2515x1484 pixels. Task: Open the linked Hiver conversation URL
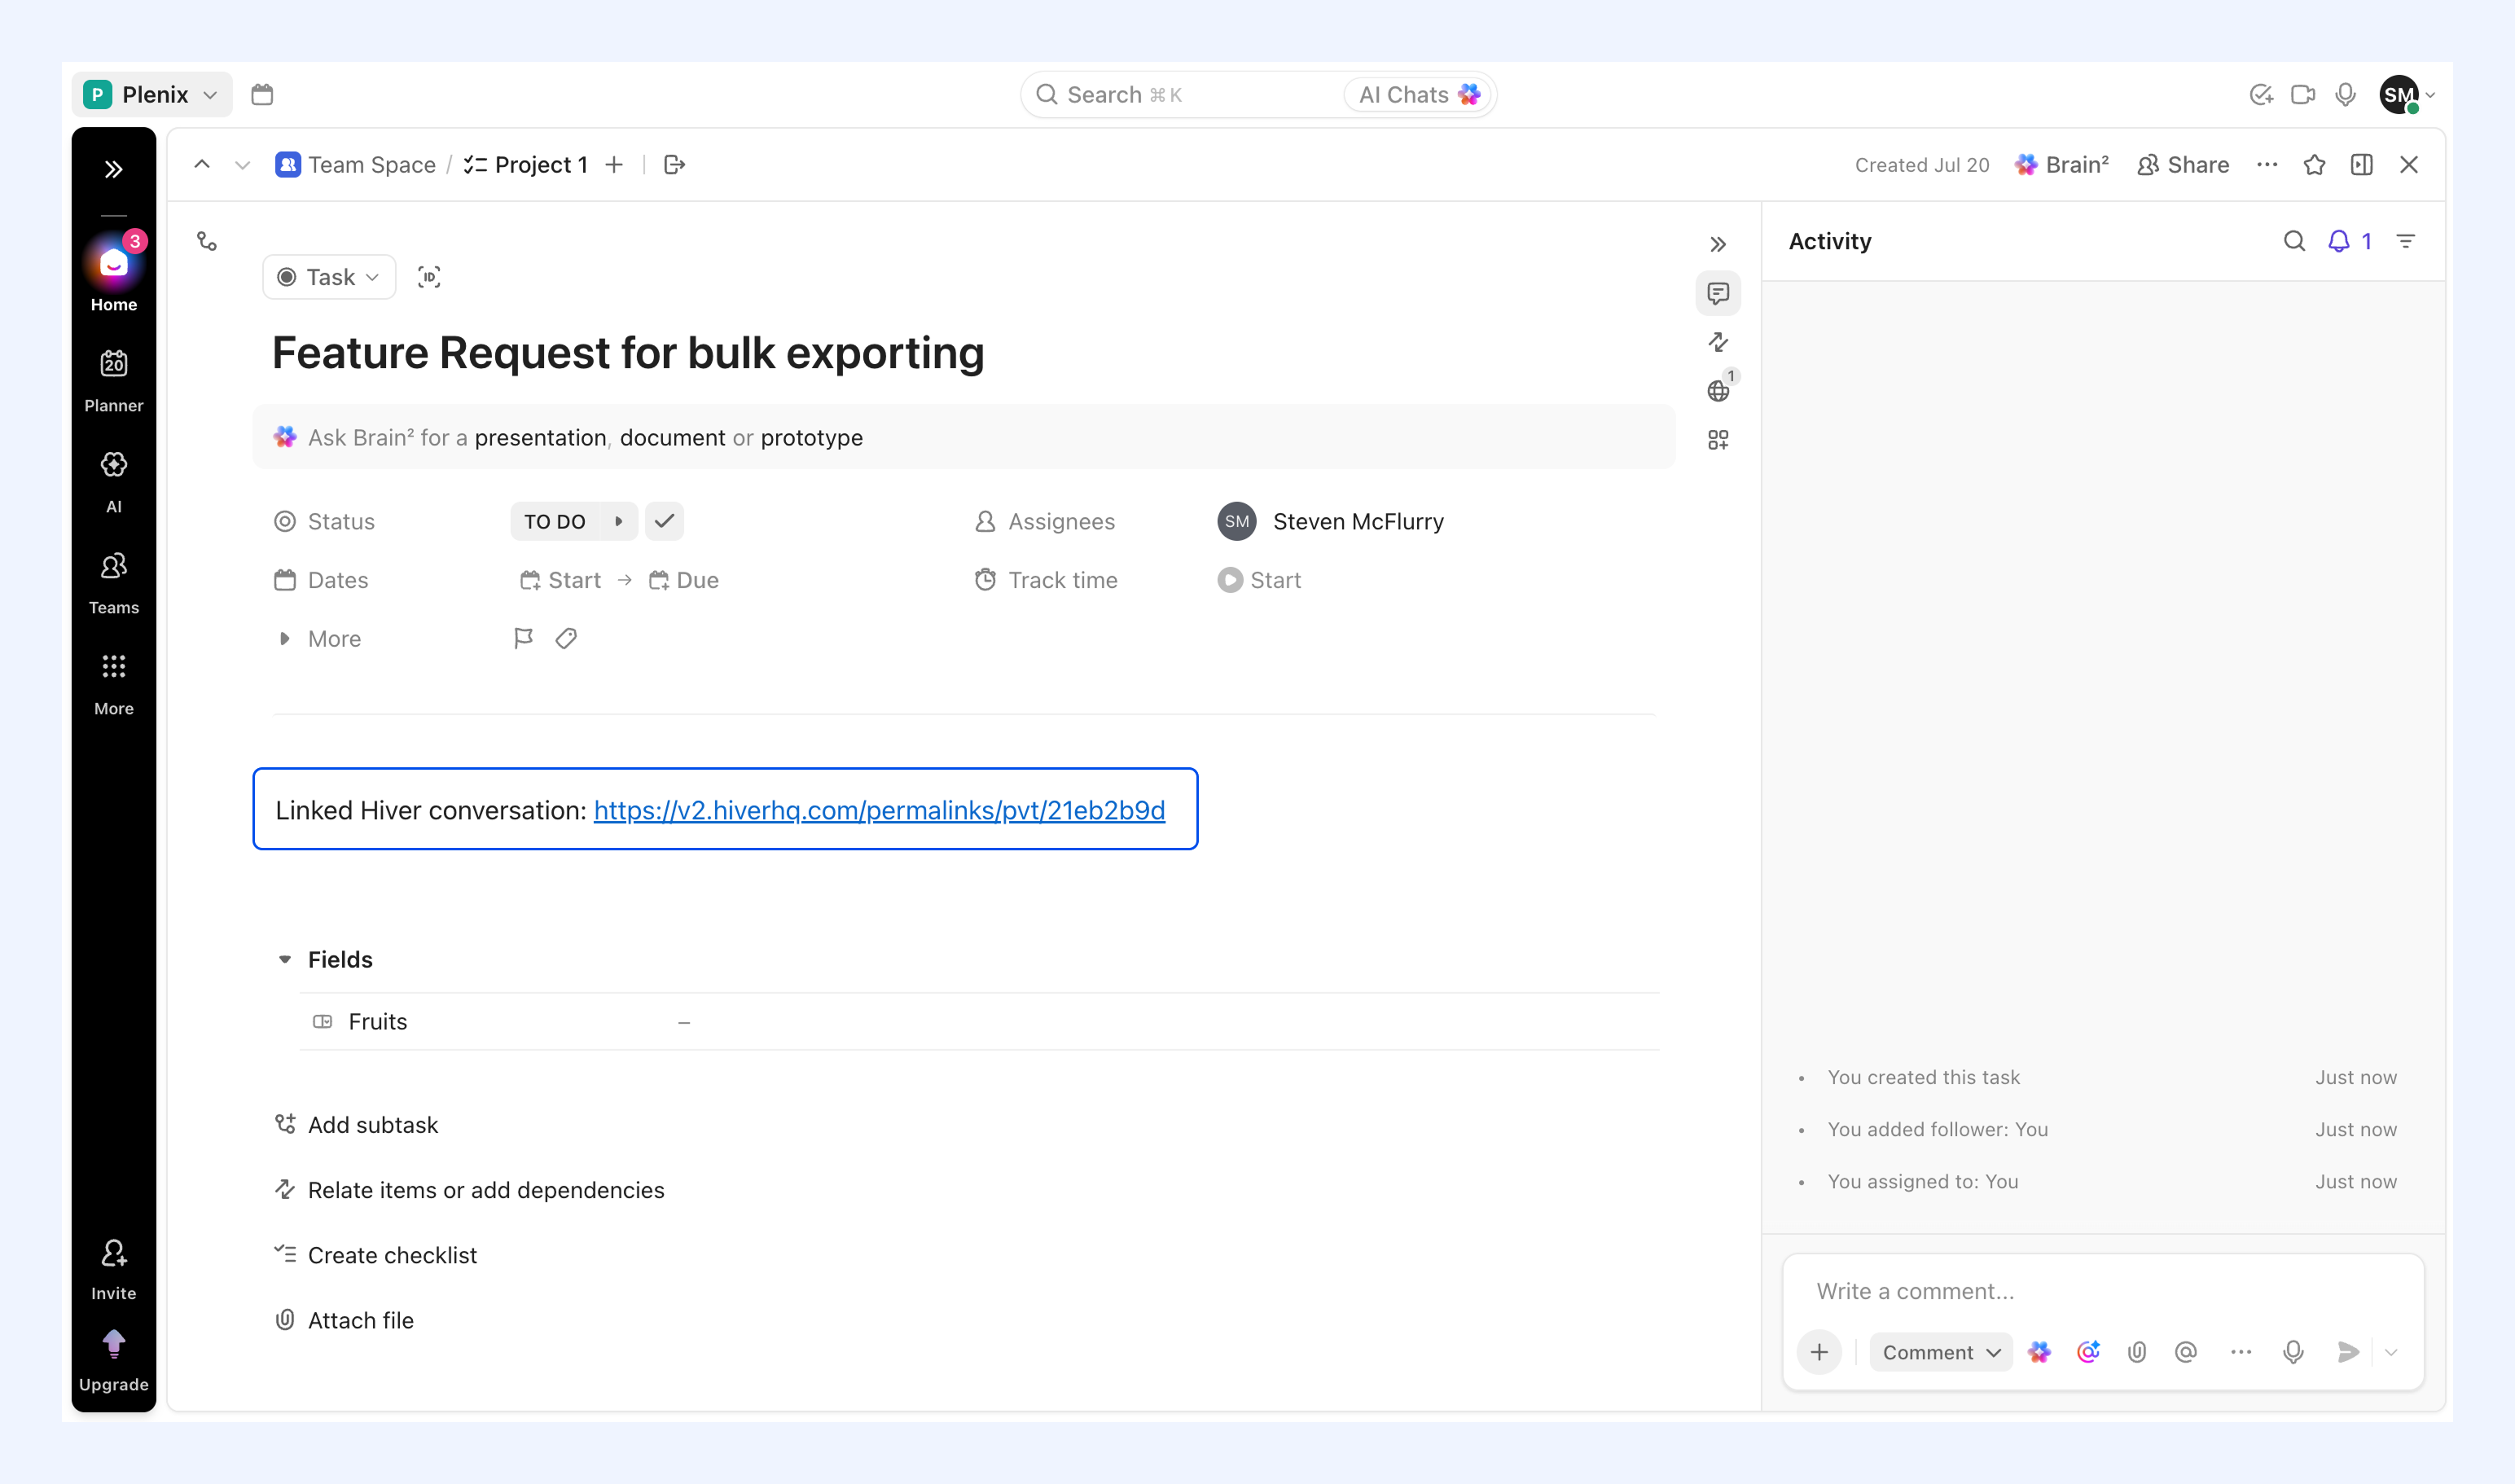(x=879, y=810)
